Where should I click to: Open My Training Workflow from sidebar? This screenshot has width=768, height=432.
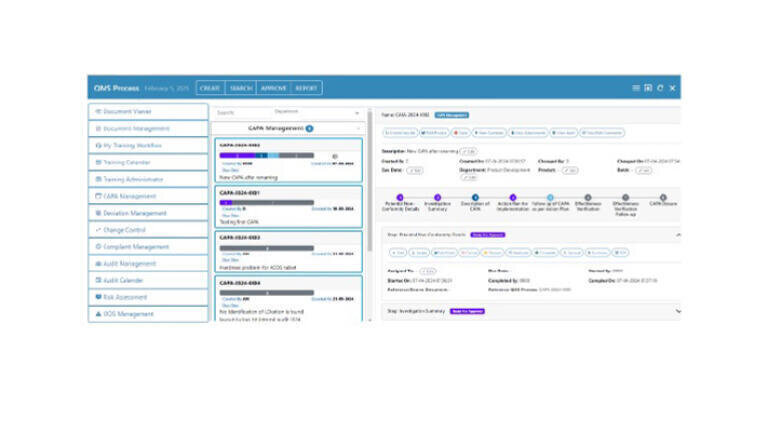tap(148, 145)
